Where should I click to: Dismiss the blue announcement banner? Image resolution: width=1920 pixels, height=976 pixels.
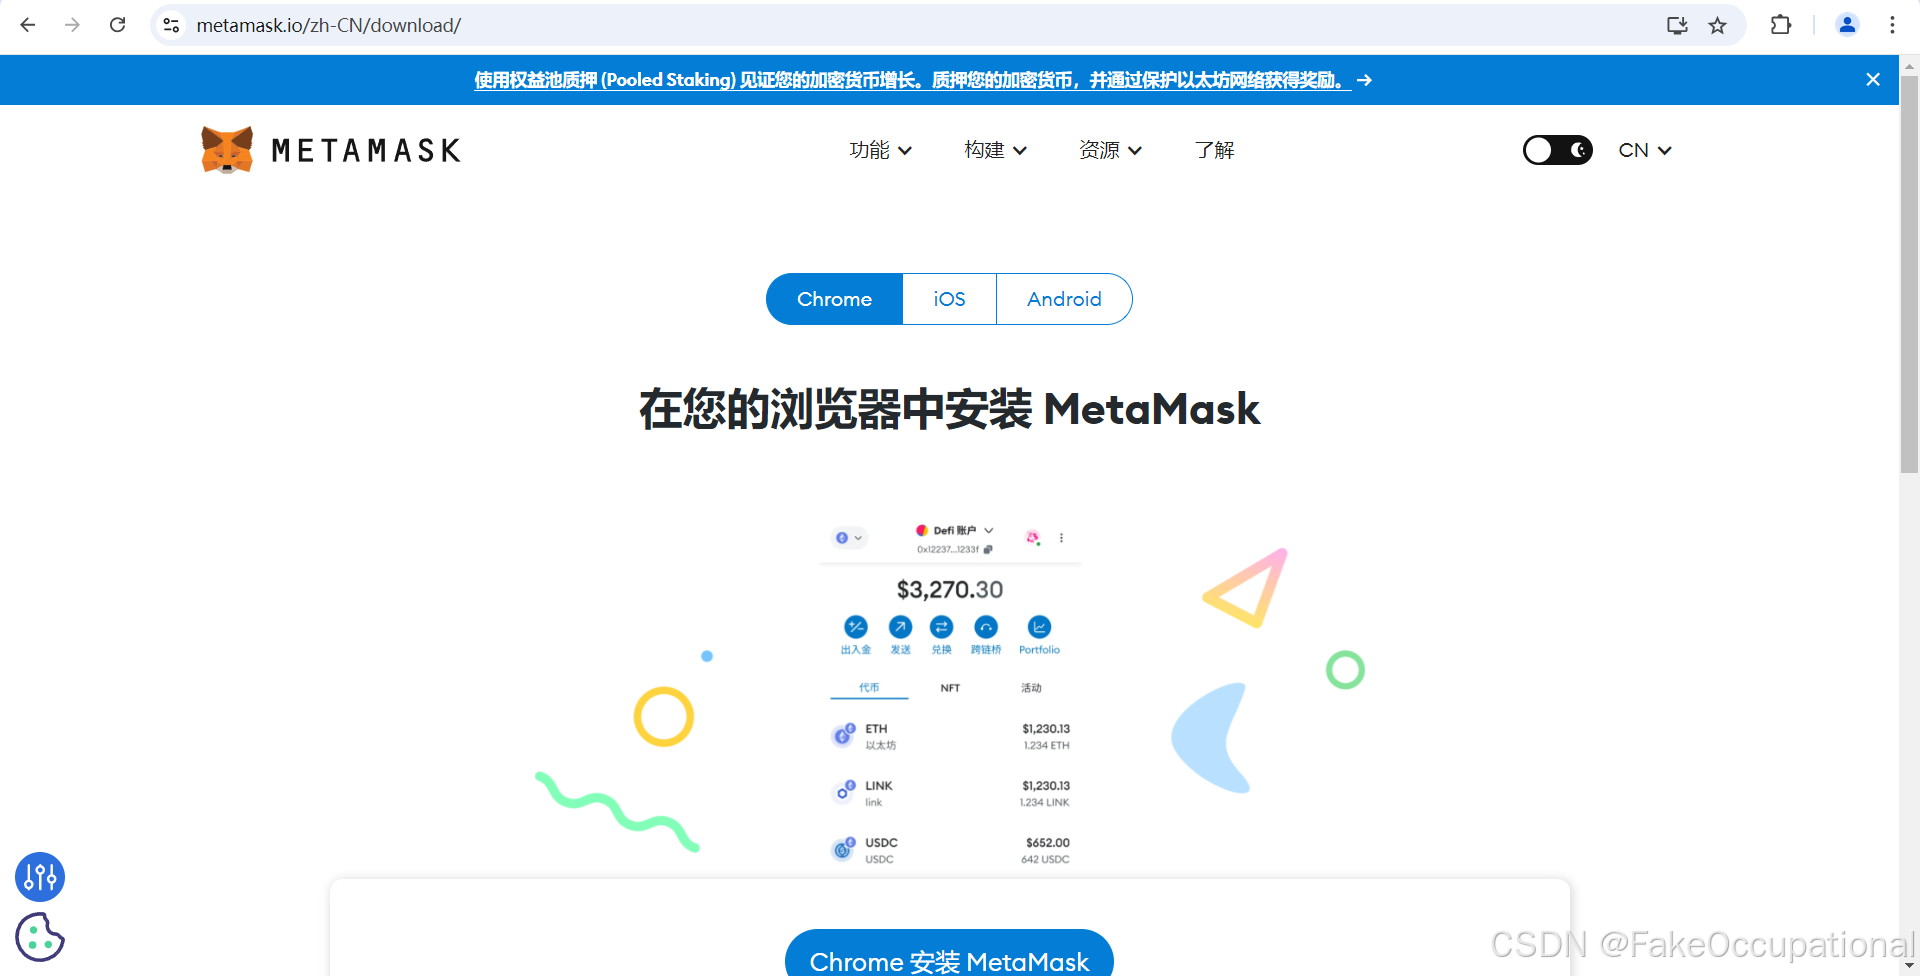pyautogui.click(x=1873, y=80)
